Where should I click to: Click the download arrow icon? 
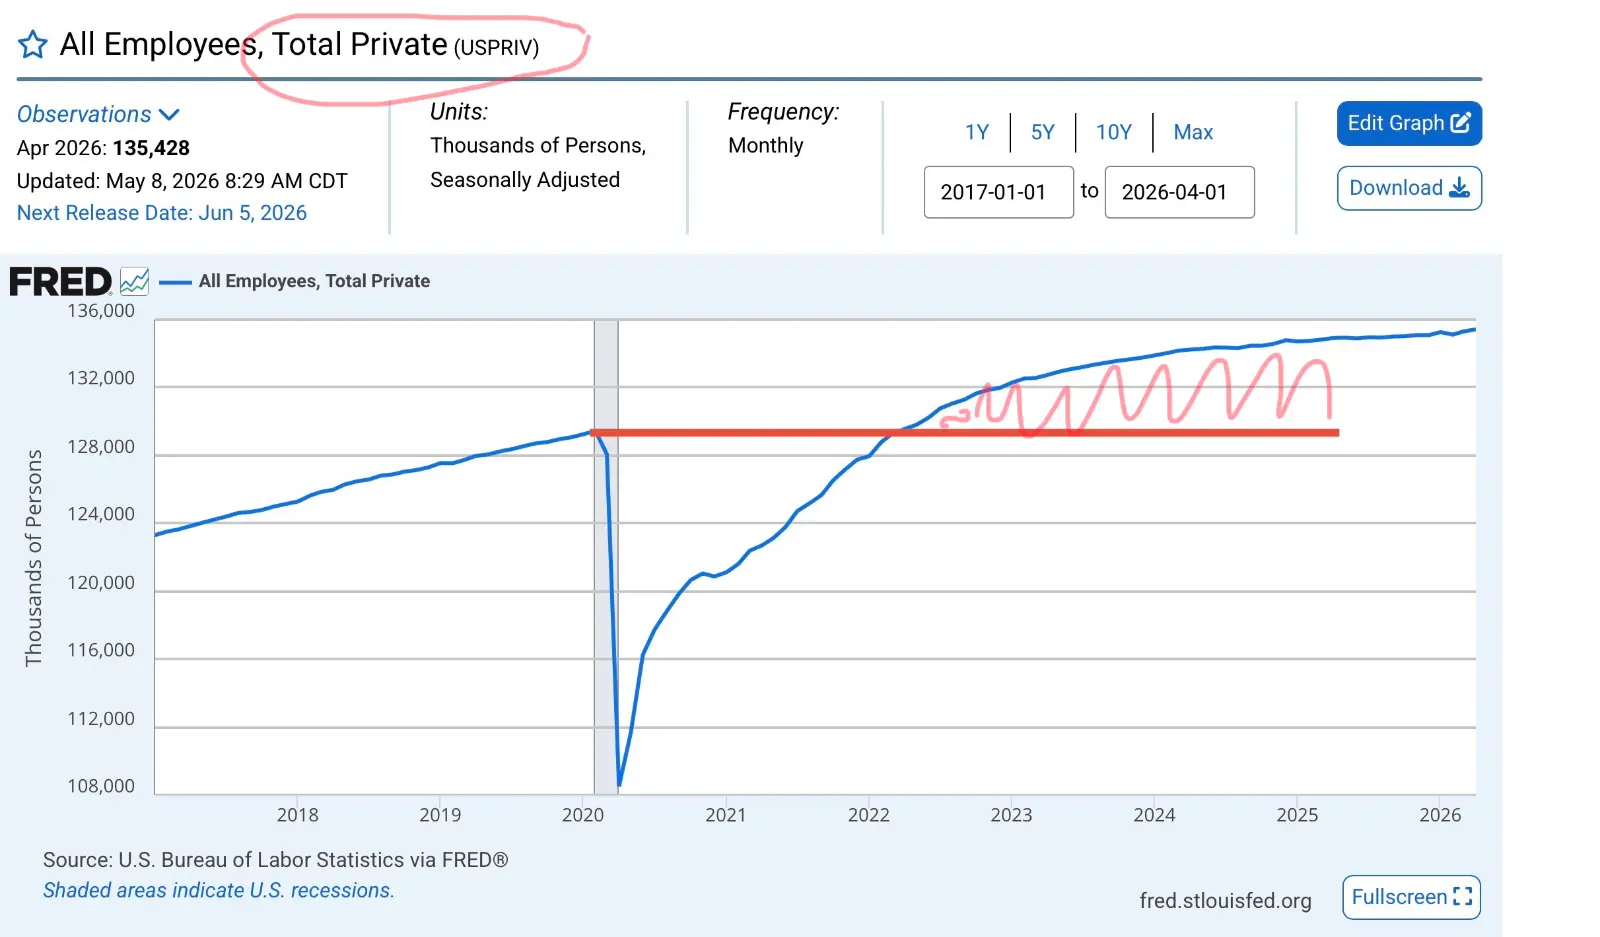point(1460,188)
